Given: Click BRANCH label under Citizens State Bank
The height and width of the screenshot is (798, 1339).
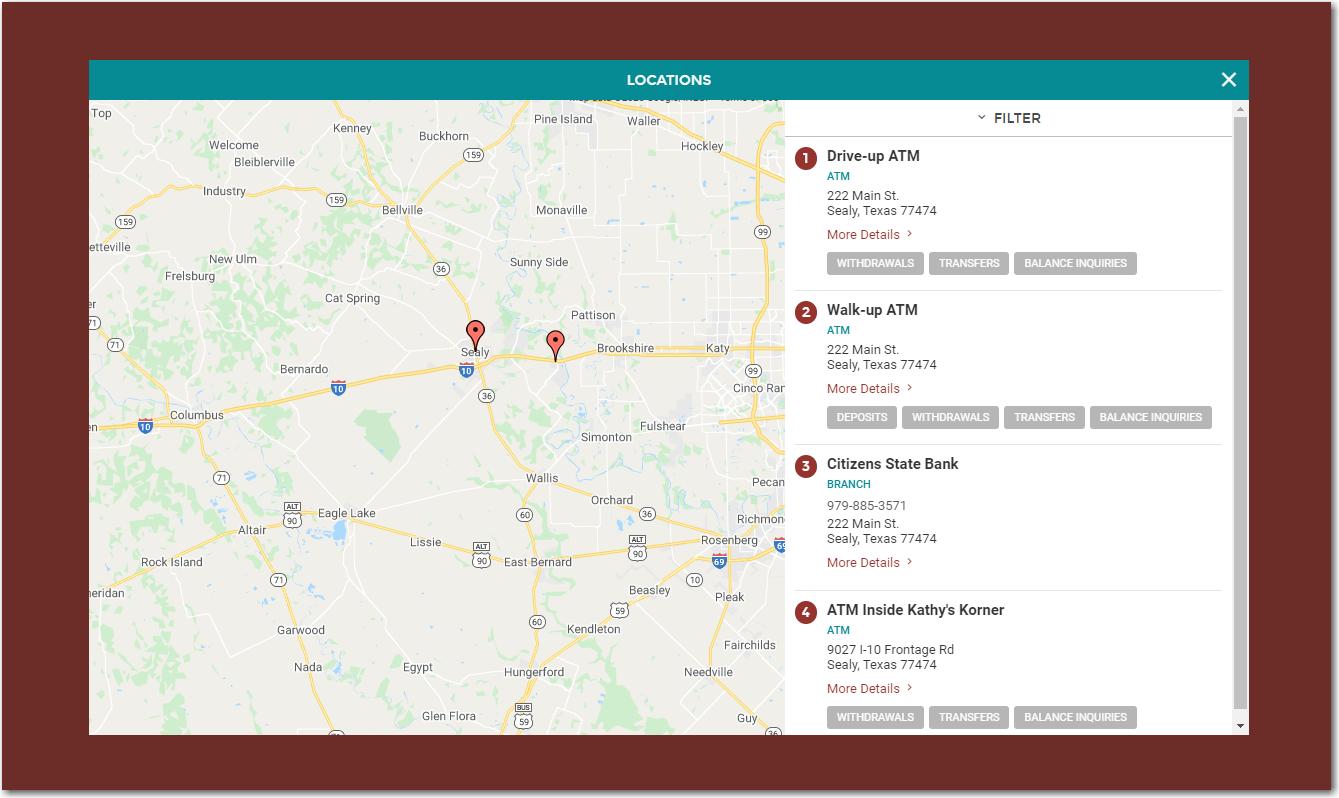Looking at the screenshot, I should pyautogui.click(x=849, y=484).
